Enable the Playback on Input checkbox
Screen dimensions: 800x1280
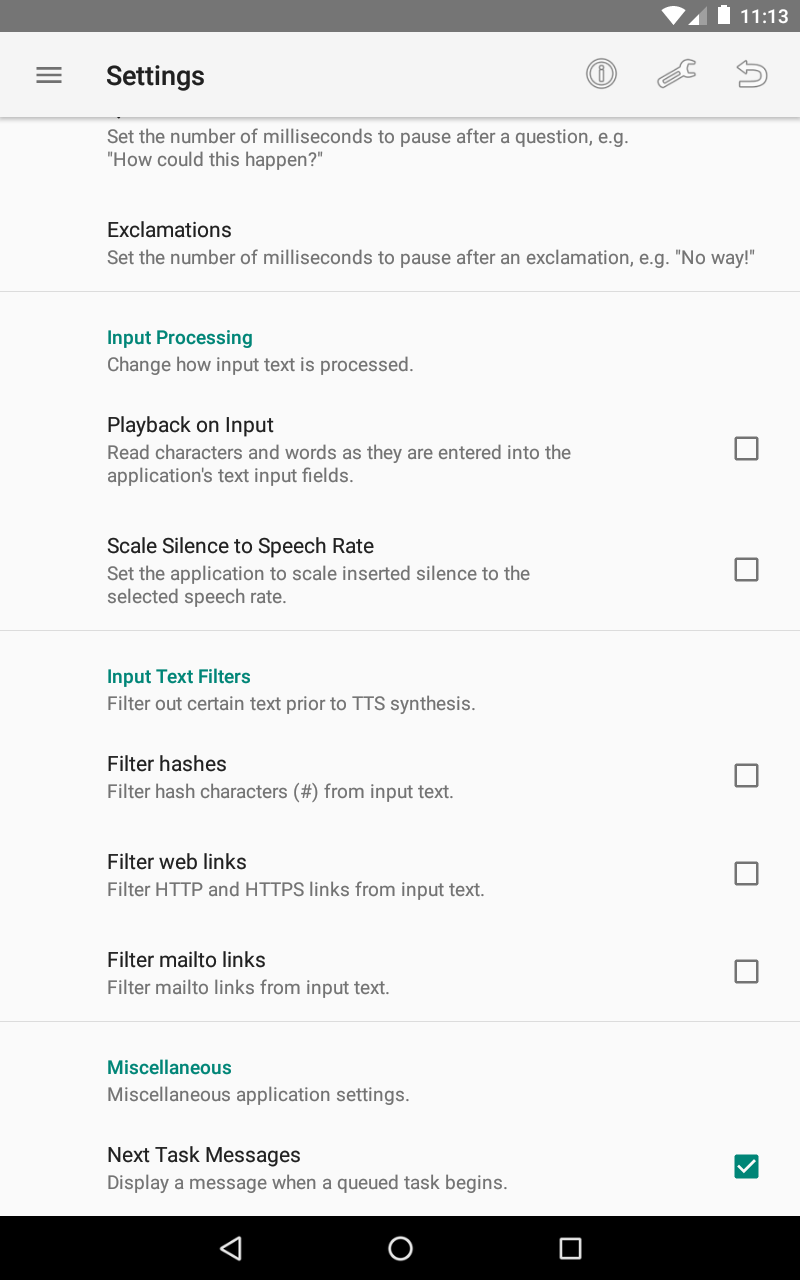(746, 449)
